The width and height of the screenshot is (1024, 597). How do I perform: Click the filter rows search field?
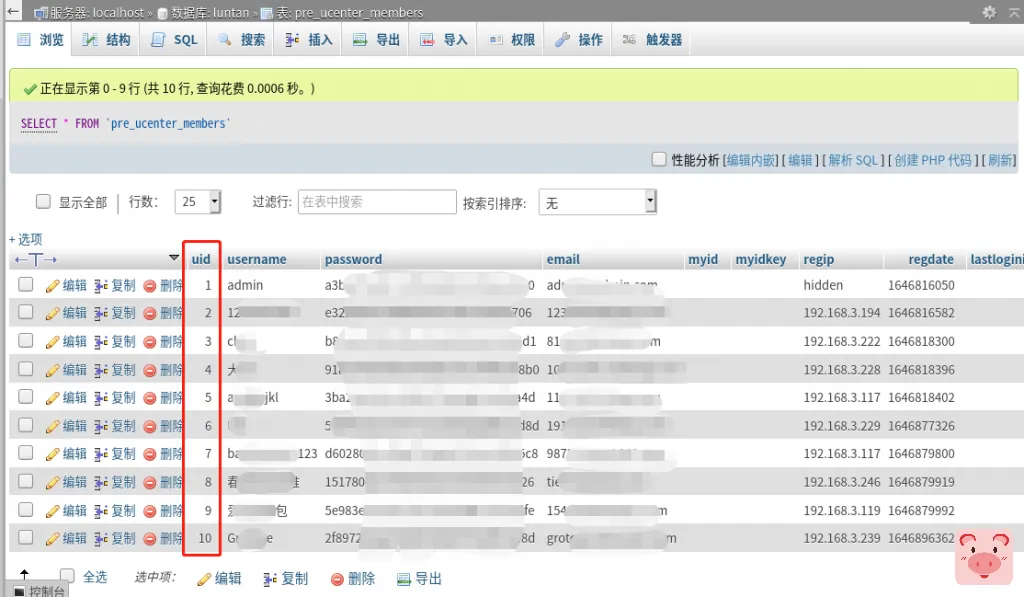(377, 202)
